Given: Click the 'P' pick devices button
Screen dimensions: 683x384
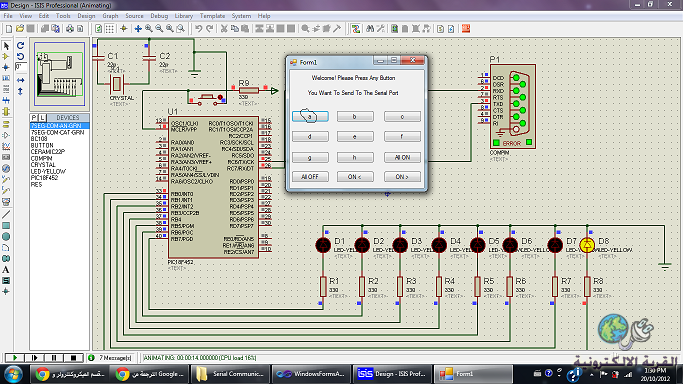Looking at the screenshot, I should [x=34, y=118].
